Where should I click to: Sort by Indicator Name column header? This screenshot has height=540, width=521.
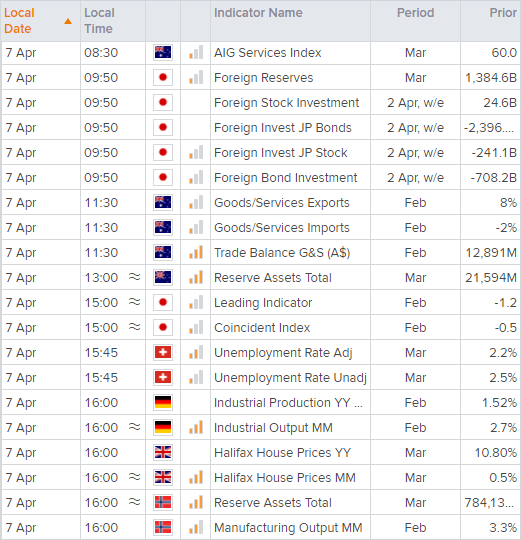point(258,13)
